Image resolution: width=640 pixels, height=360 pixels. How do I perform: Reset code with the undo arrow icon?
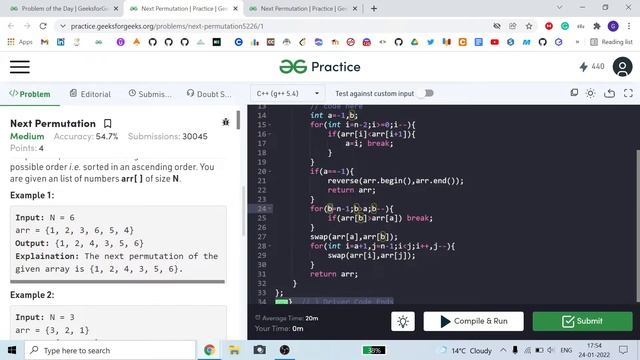pos(609,93)
